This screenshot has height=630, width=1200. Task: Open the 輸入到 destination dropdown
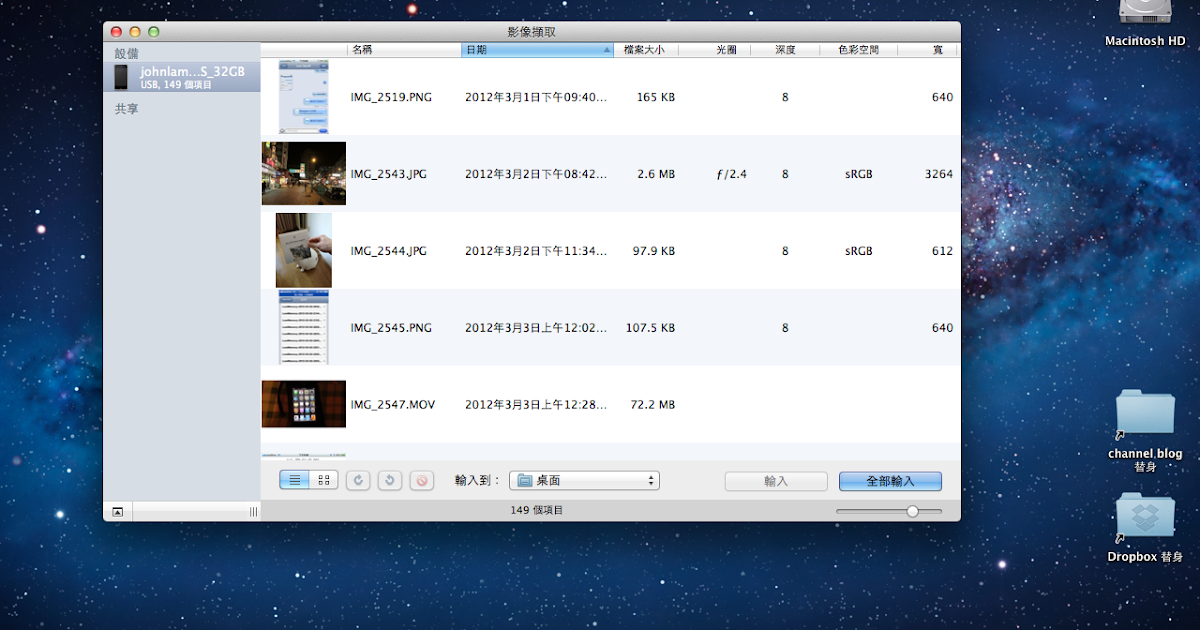click(584, 480)
